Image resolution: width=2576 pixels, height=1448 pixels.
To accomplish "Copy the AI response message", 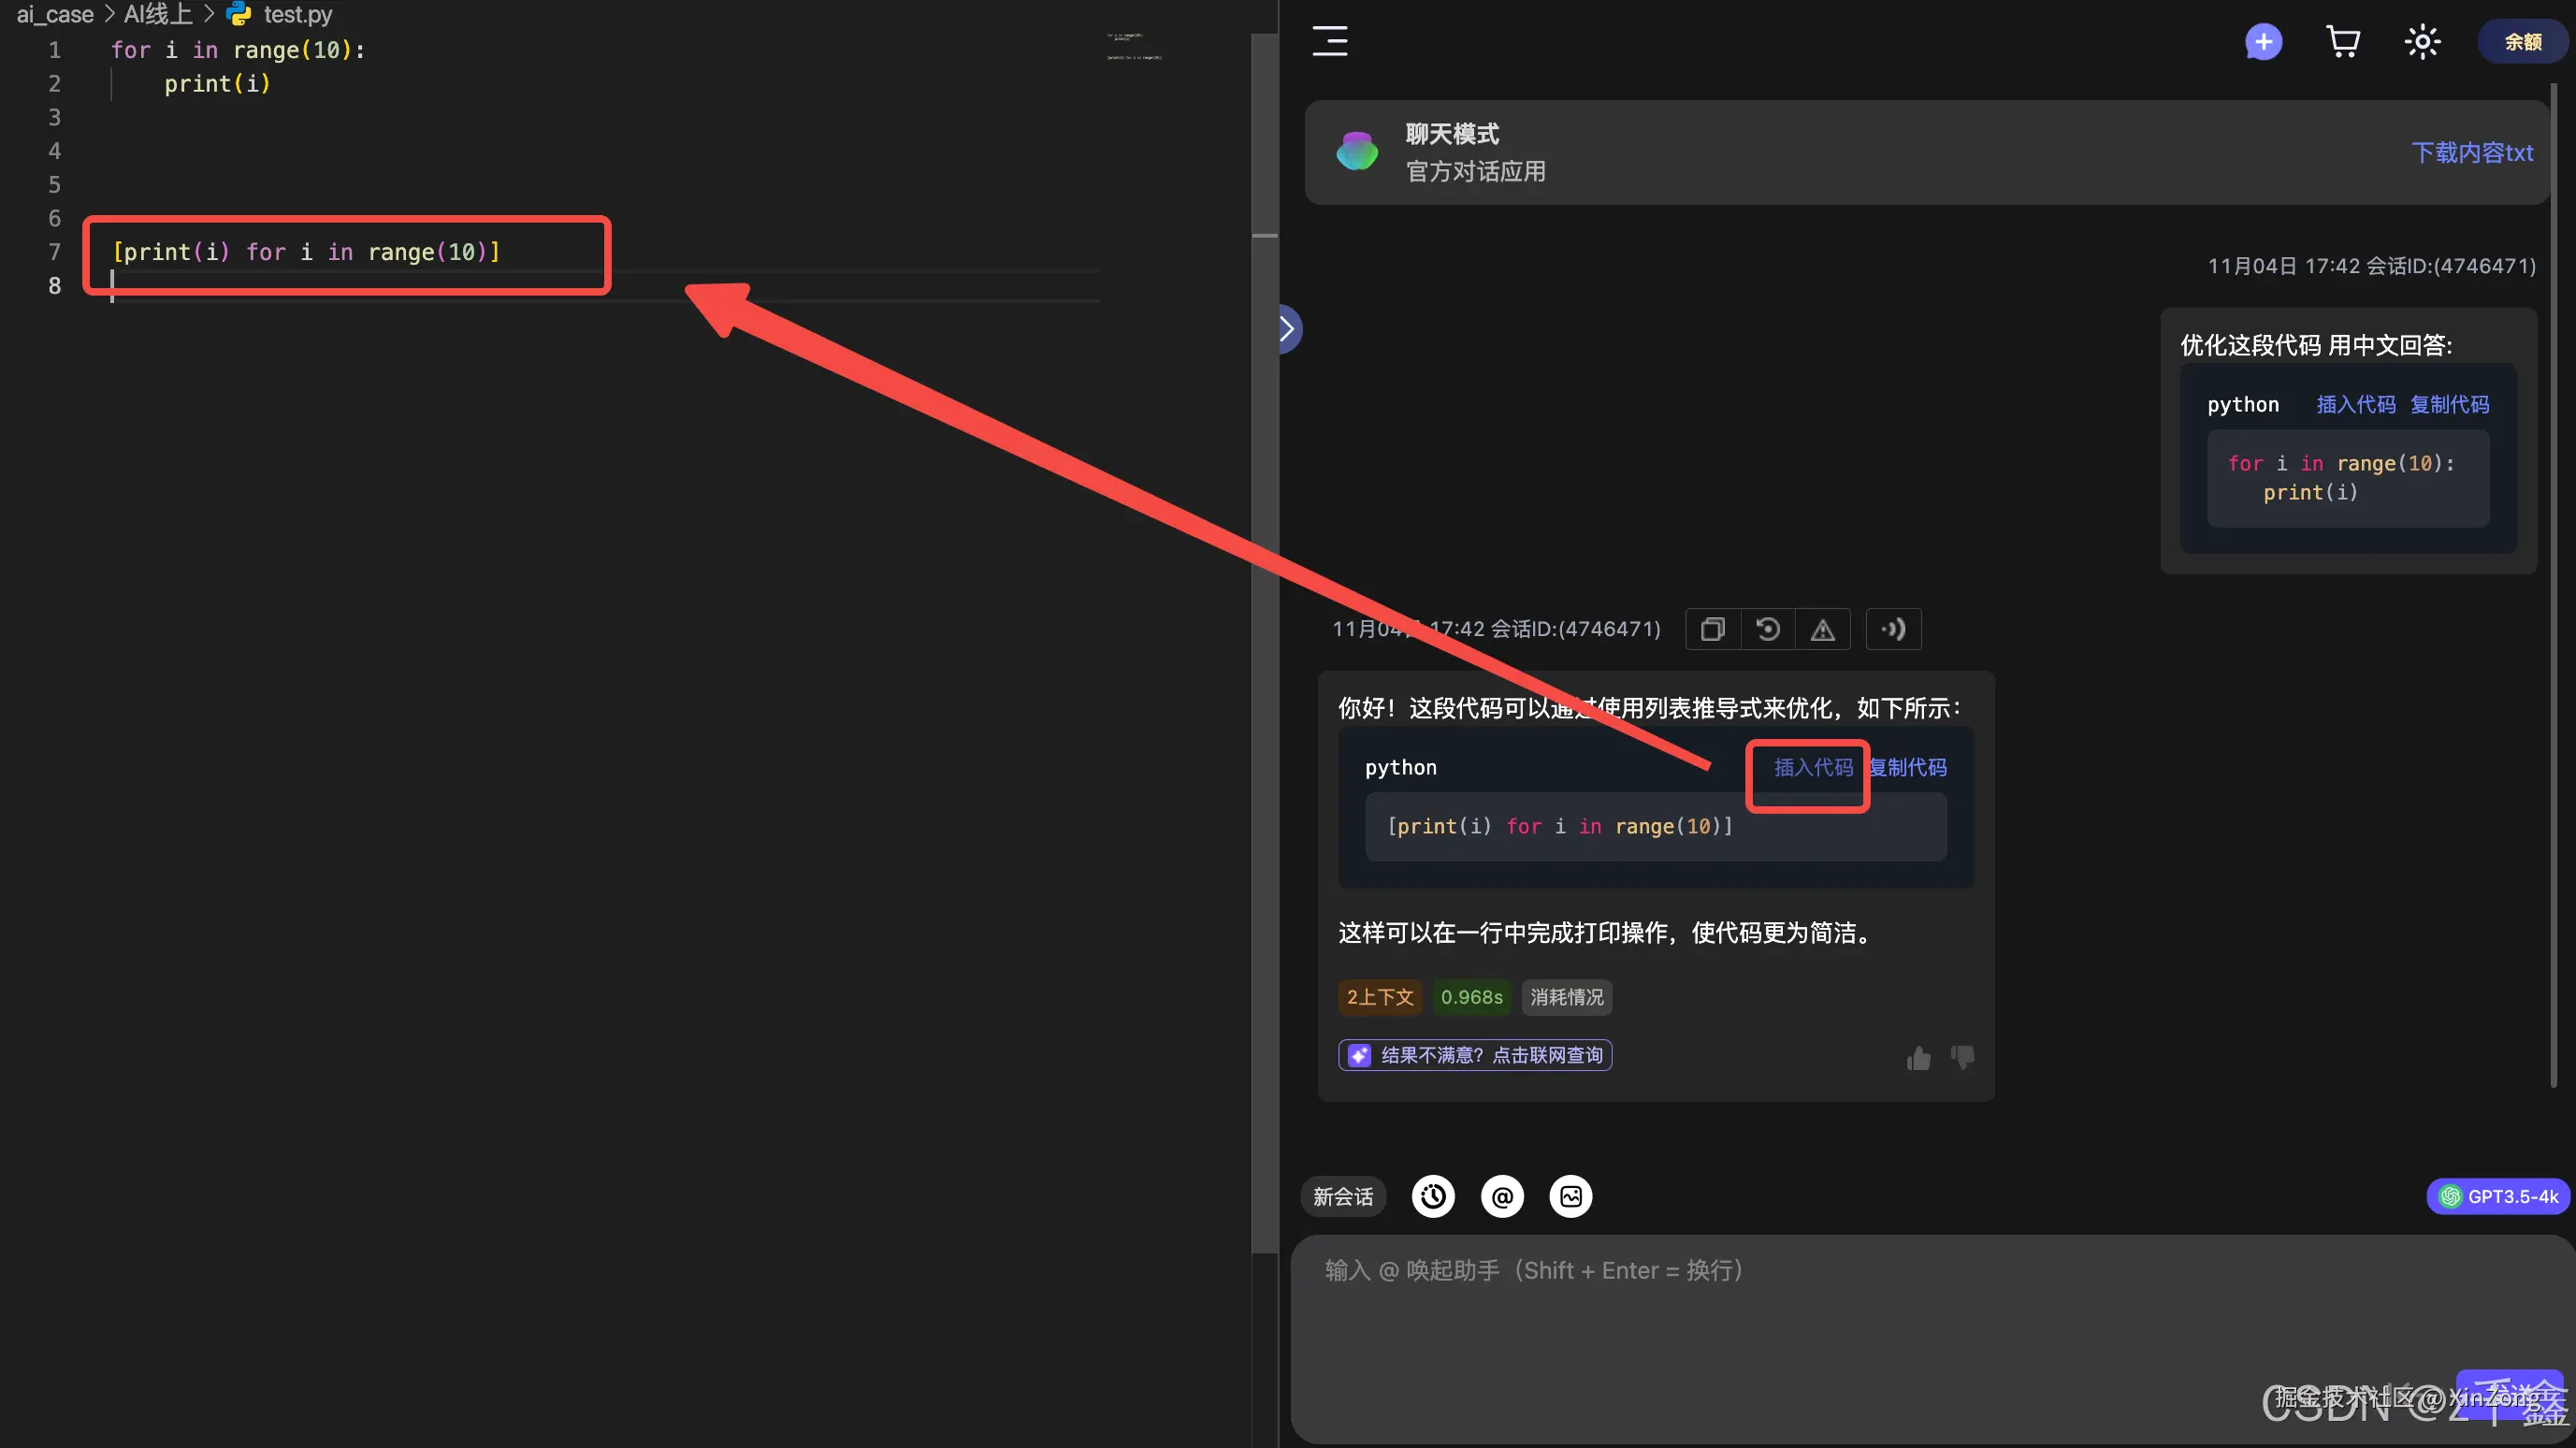I will [1712, 628].
